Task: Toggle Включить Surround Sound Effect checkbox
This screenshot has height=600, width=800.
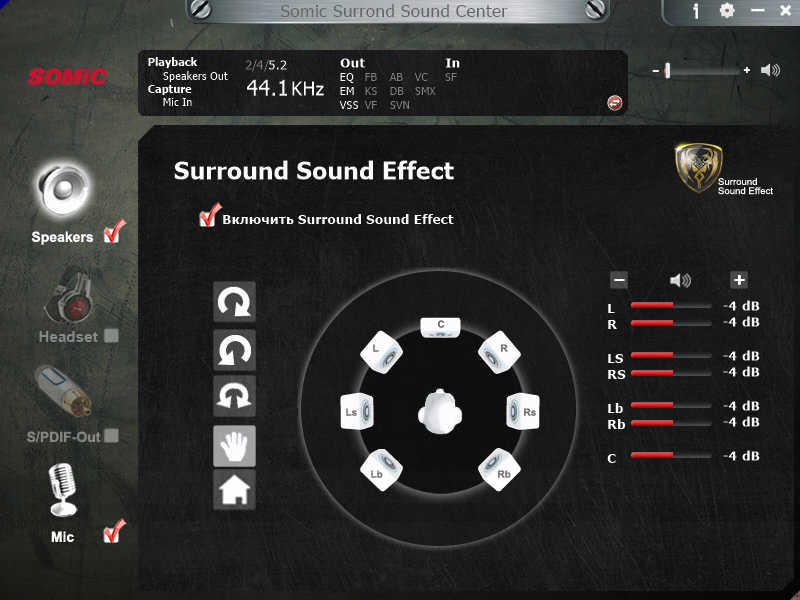Action: click(x=209, y=215)
